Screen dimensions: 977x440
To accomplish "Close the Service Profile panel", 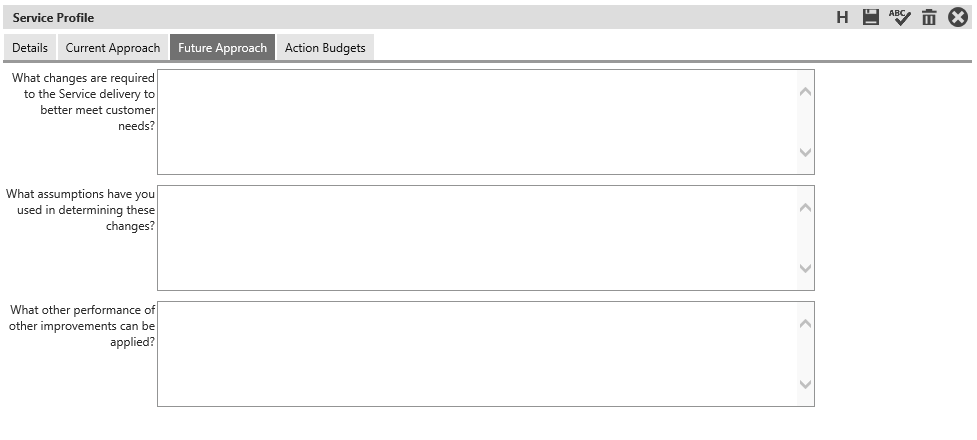I will [x=958, y=17].
